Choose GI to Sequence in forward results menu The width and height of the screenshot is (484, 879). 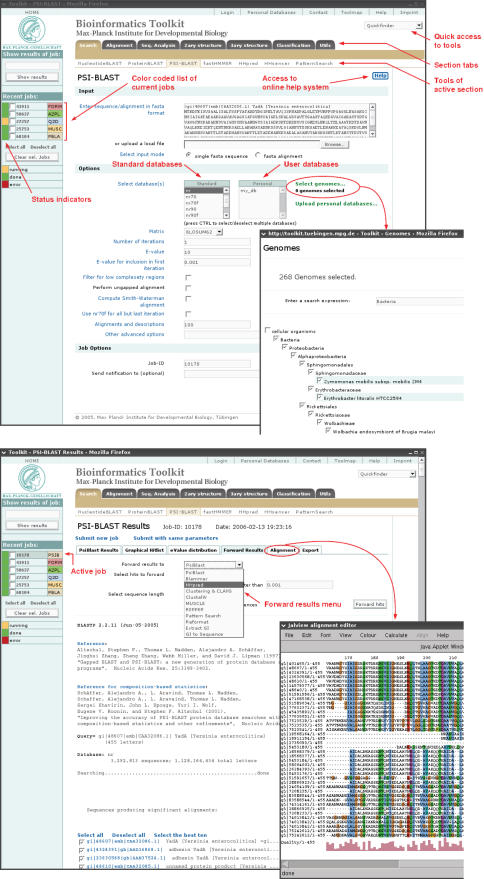click(213, 634)
